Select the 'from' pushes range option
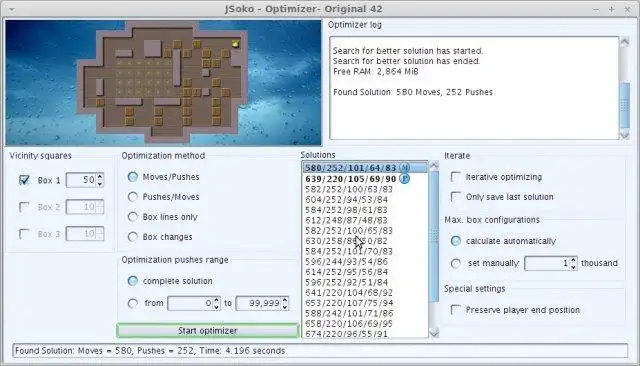The width and height of the screenshot is (640, 366). tap(133, 303)
